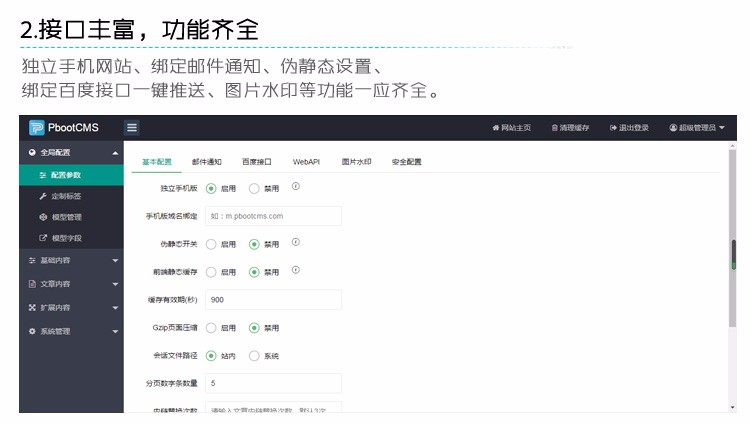The height and width of the screenshot is (424, 750).
Task: Click the 手机版域名绑定 input field
Action: click(x=273, y=216)
